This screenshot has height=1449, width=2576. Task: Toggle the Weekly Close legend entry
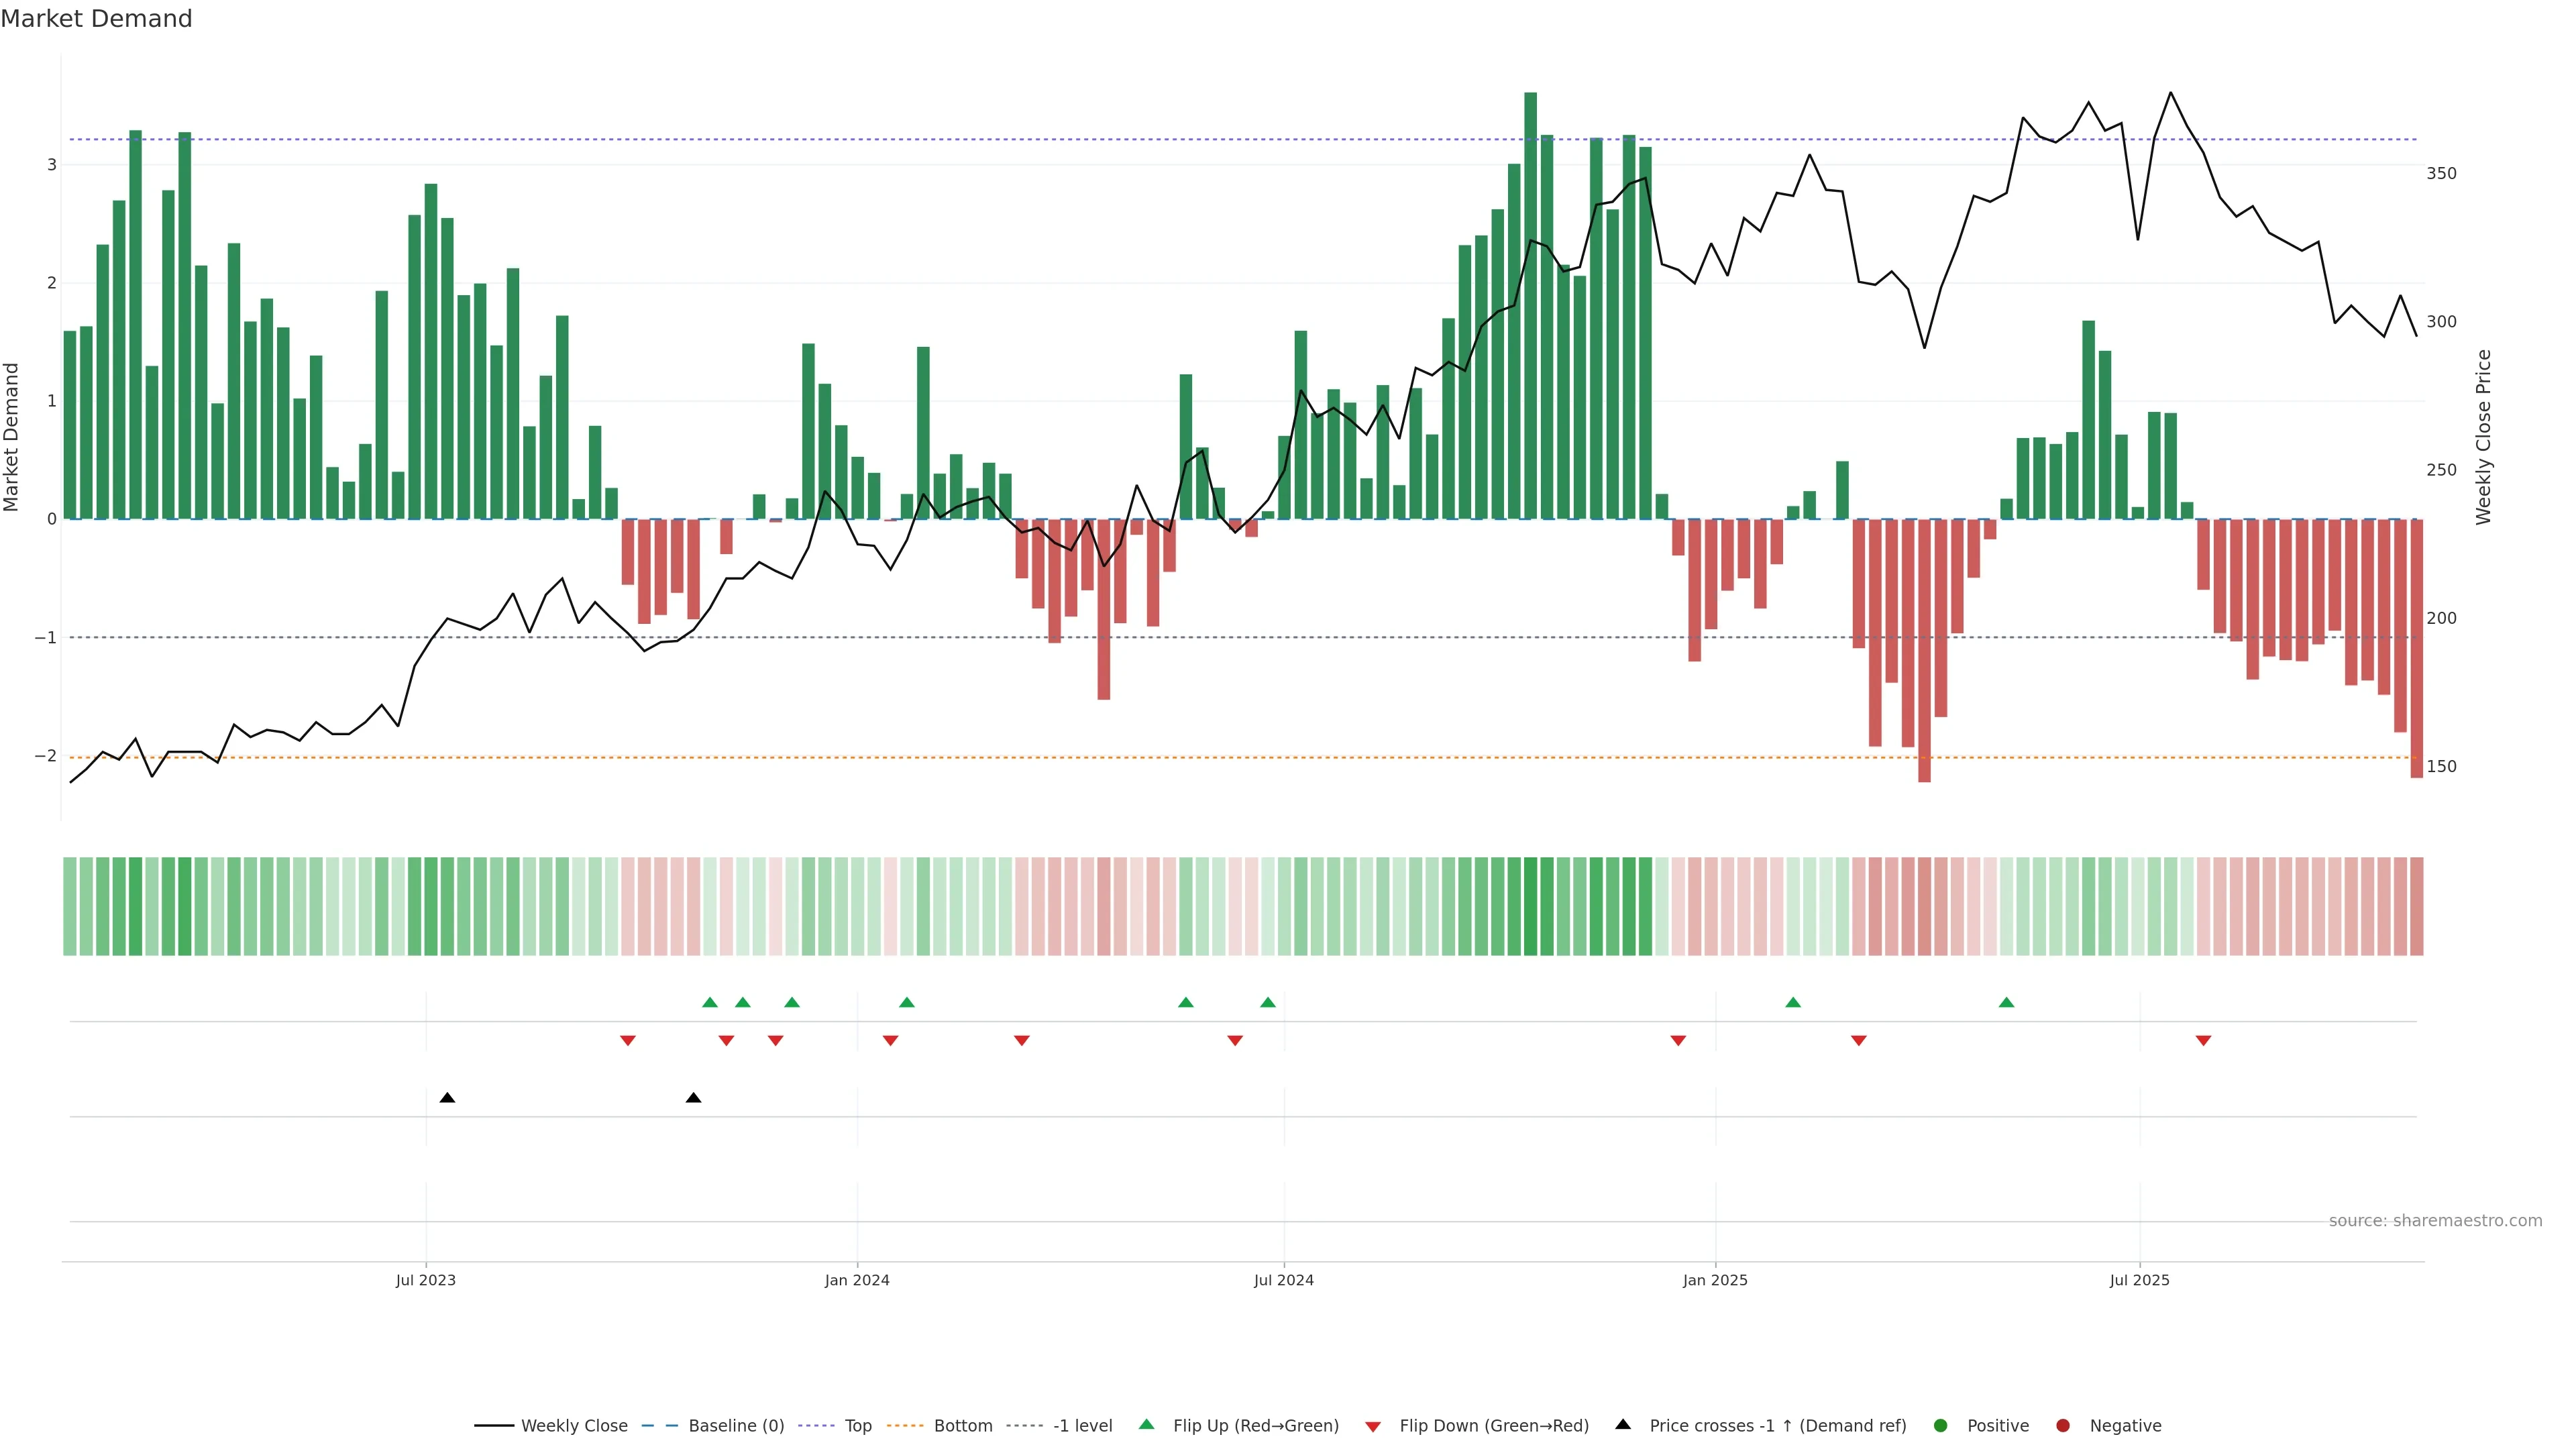click(x=573, y=1425)
